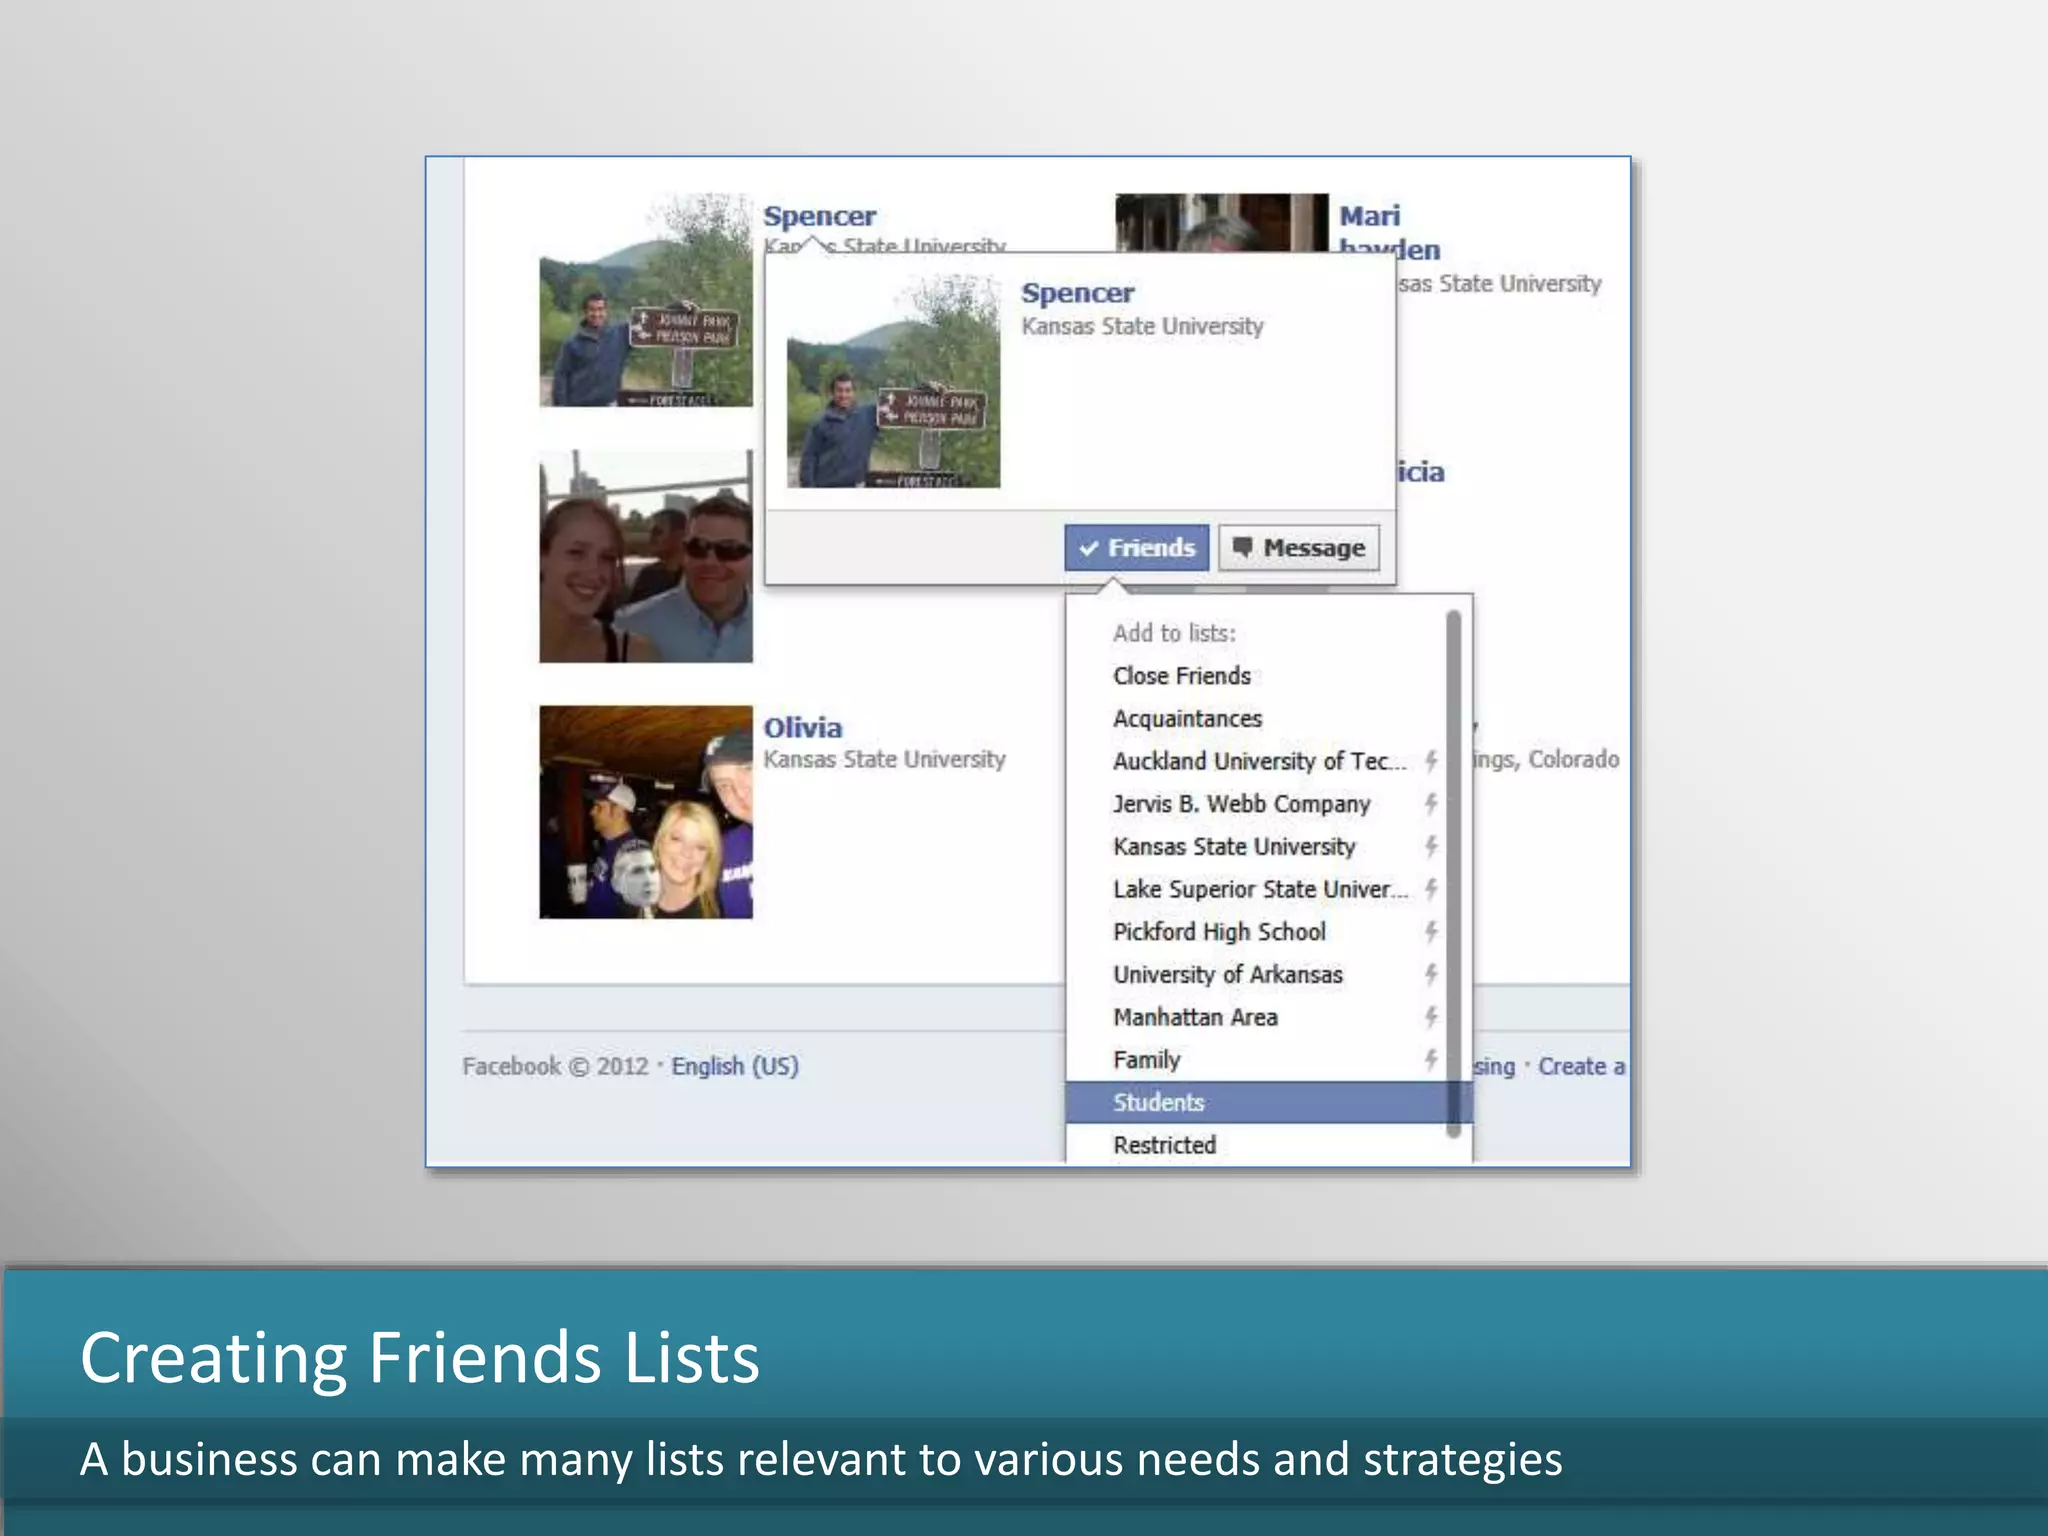Image resolution: width=2048 pixels, height=1536 pixels.
Task: Click Spencer's photo inside the hover popup
Action: click(x=893, y=382)
